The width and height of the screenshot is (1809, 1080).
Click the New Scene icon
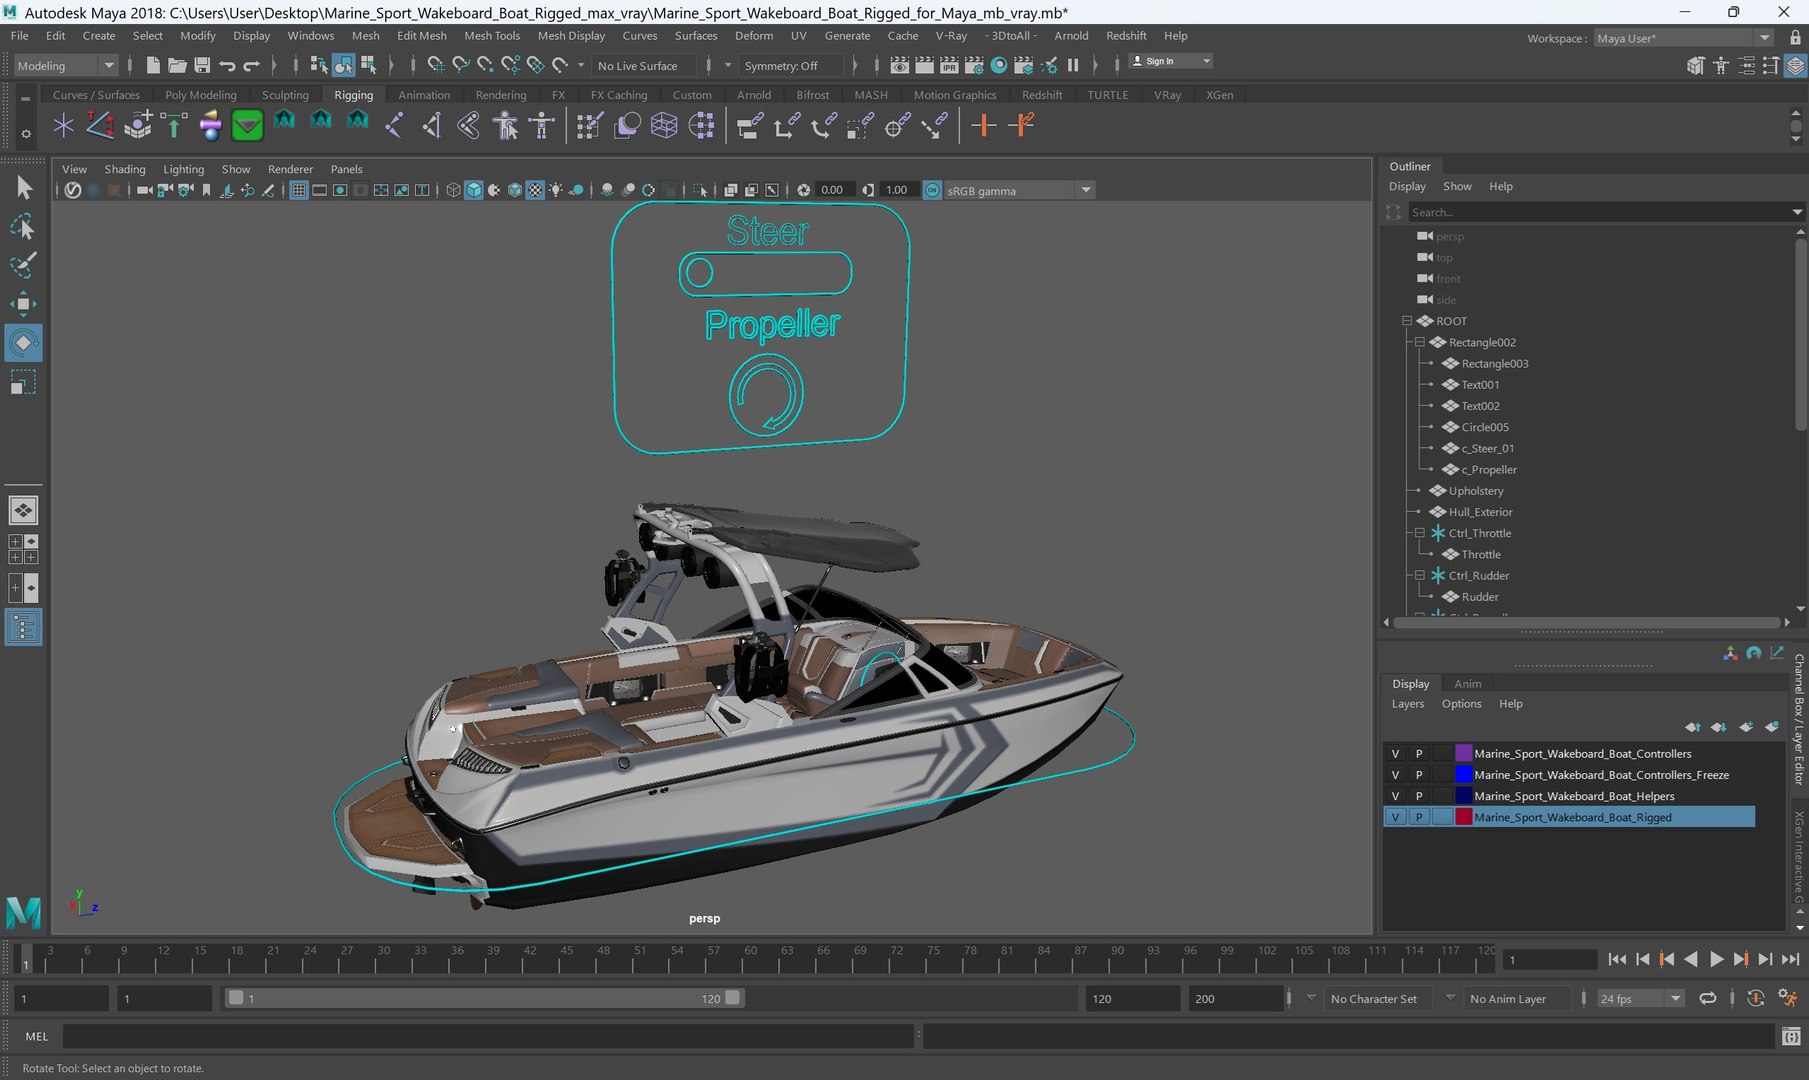tap(152, 65)
